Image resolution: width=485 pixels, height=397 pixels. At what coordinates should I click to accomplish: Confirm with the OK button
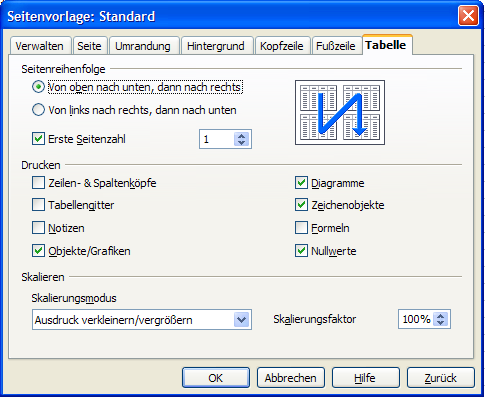216,378
